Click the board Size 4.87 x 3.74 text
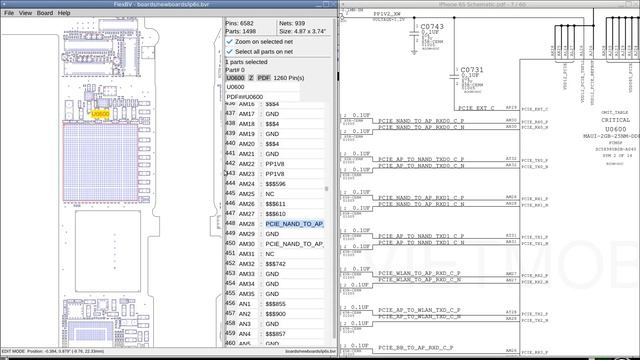The width and height of the screenshot is (640, 360). [302, 31]
